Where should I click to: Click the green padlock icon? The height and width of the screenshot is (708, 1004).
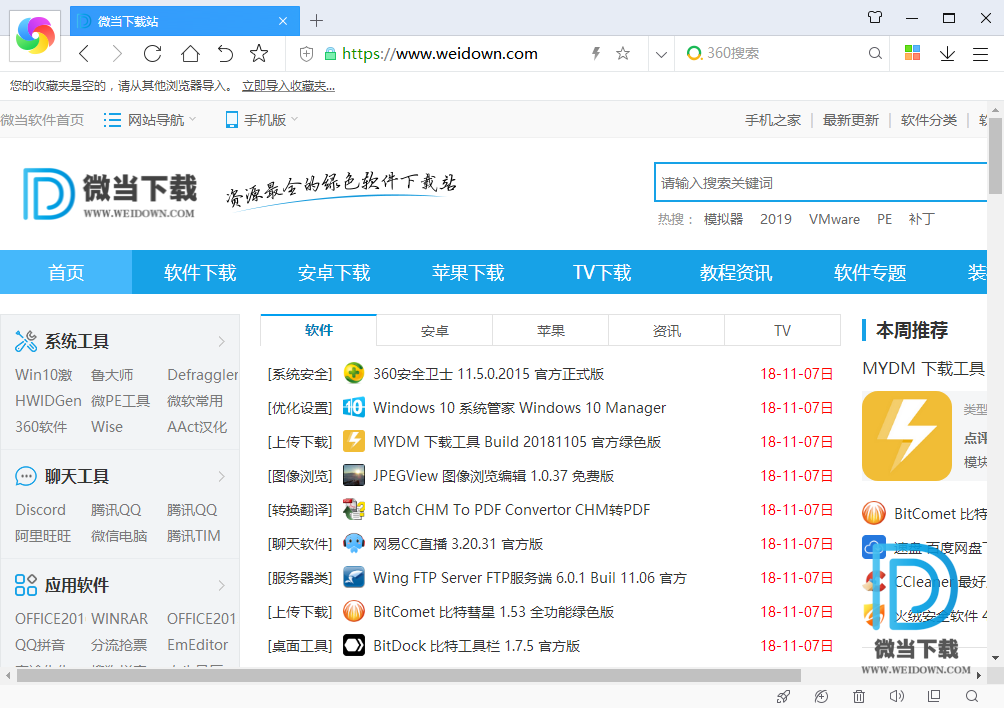pos(330,54)
